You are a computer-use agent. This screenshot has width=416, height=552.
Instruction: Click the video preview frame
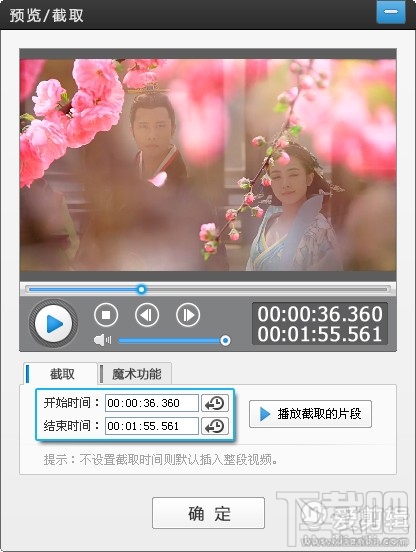tap(208, 165)
